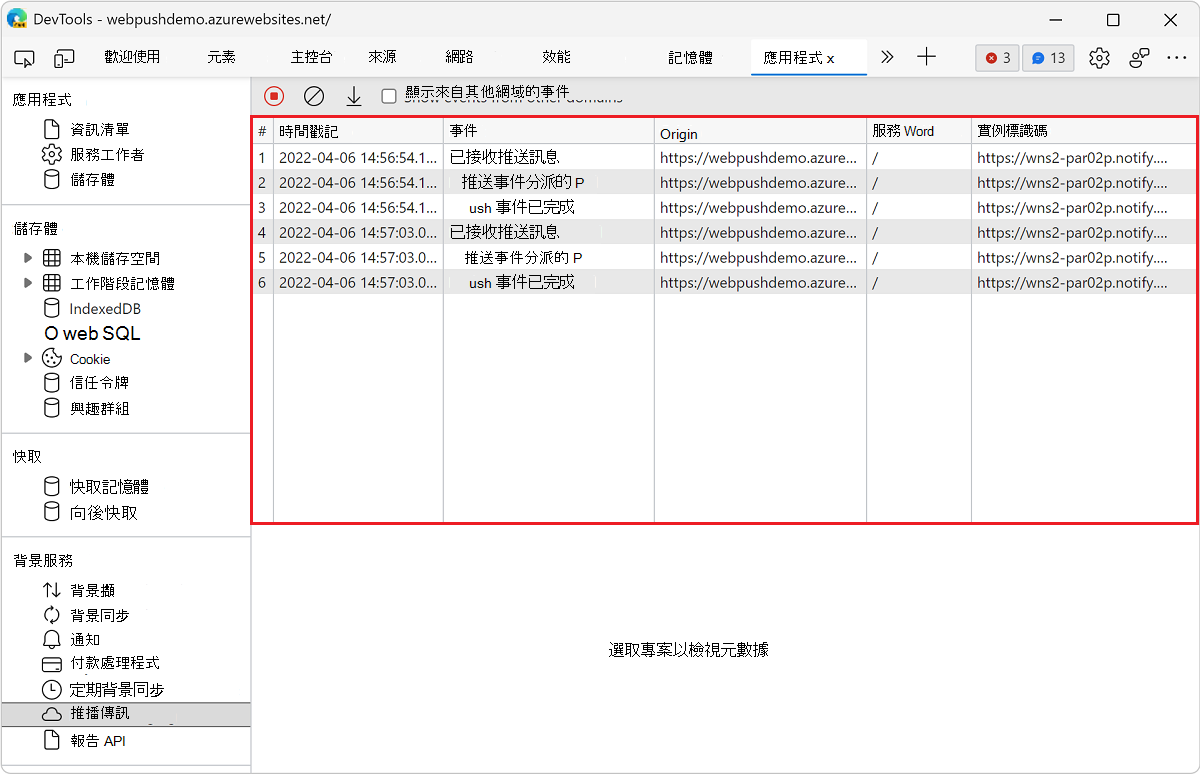Enable showing events from other domains
This screenshot has height=774, width=1200.
(388, 96)
